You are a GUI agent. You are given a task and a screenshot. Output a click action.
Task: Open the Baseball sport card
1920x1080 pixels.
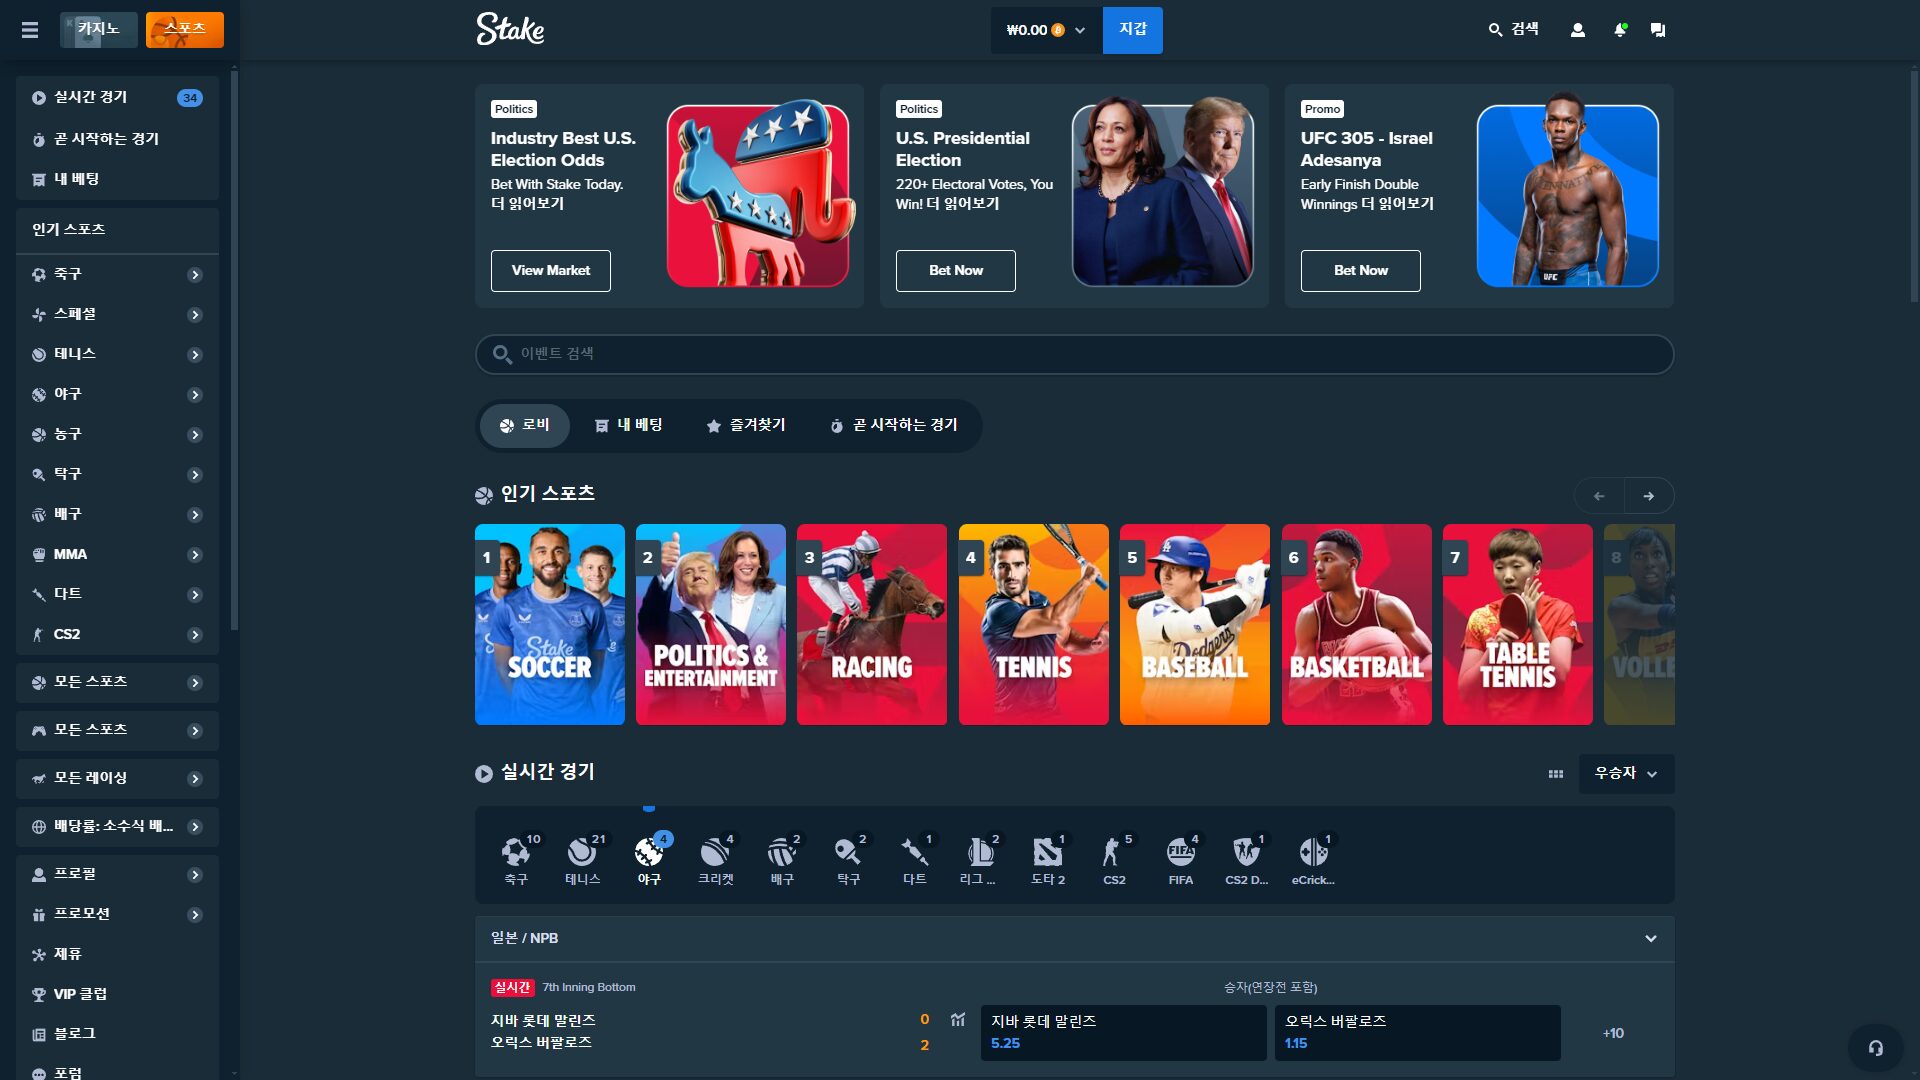[x=1195, y=624]
